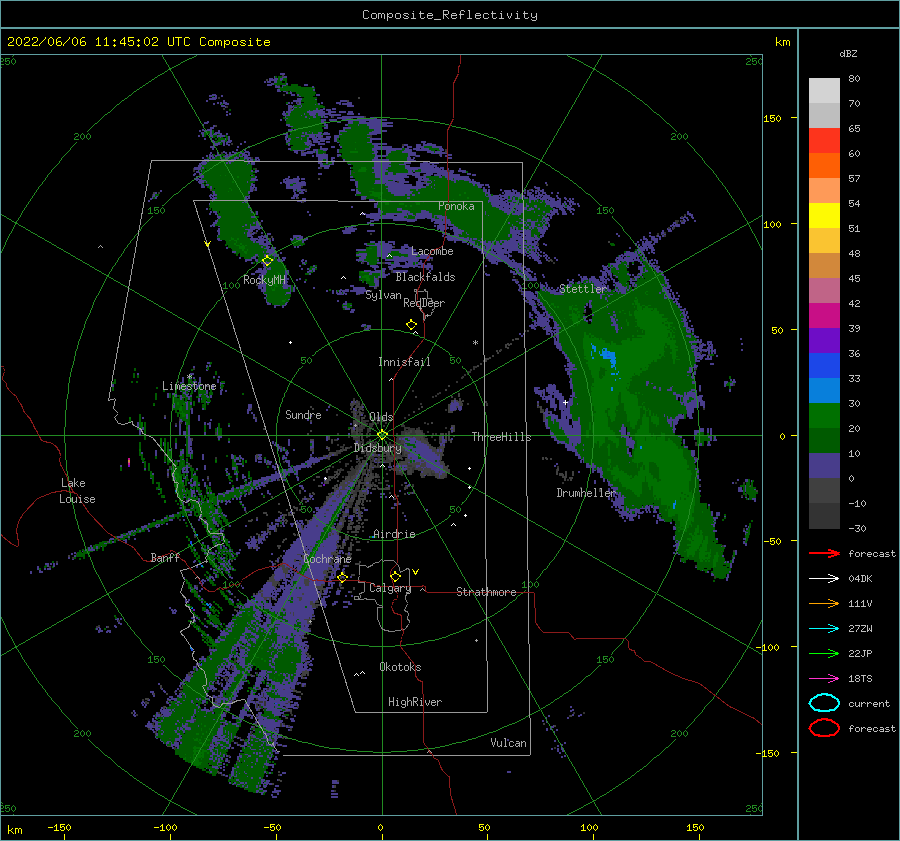Select the orange 60–57 dBZ swatch

coord(824,166)
